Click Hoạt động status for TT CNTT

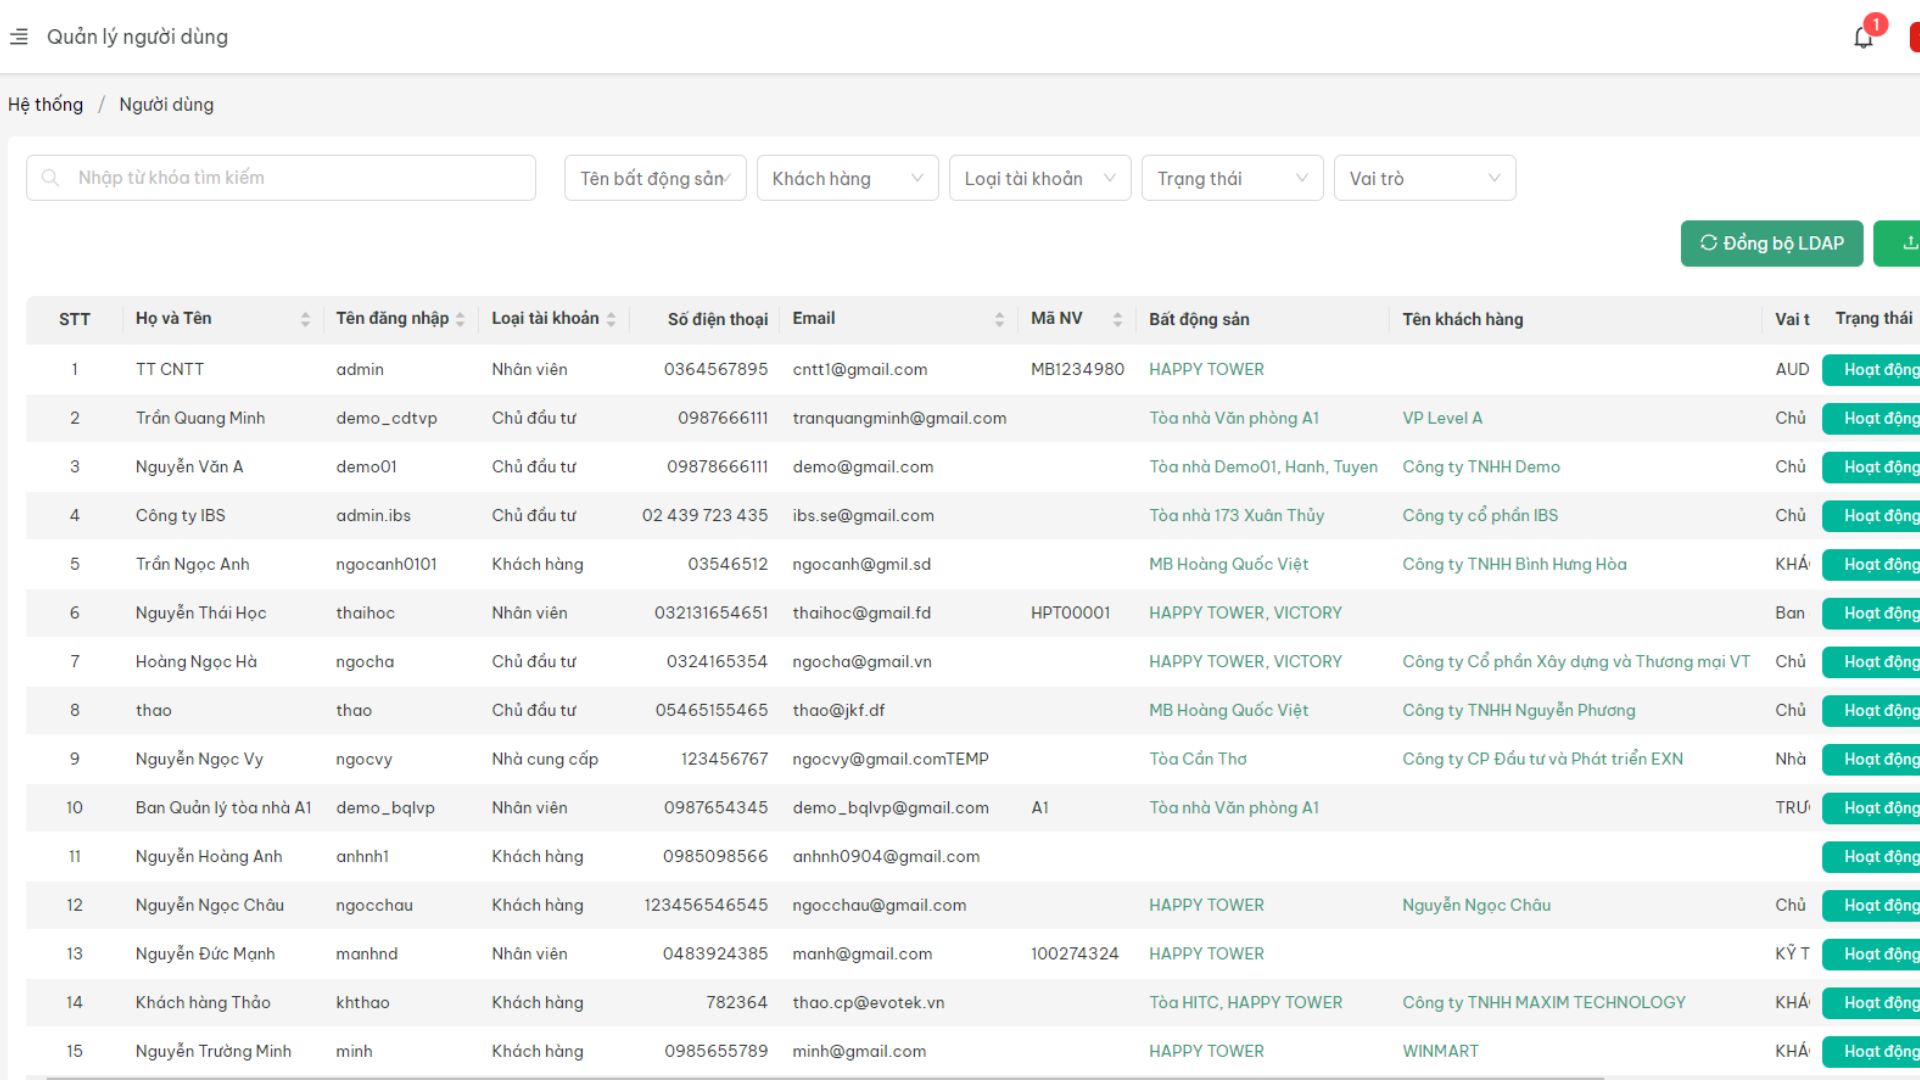tap(1871, 370)
